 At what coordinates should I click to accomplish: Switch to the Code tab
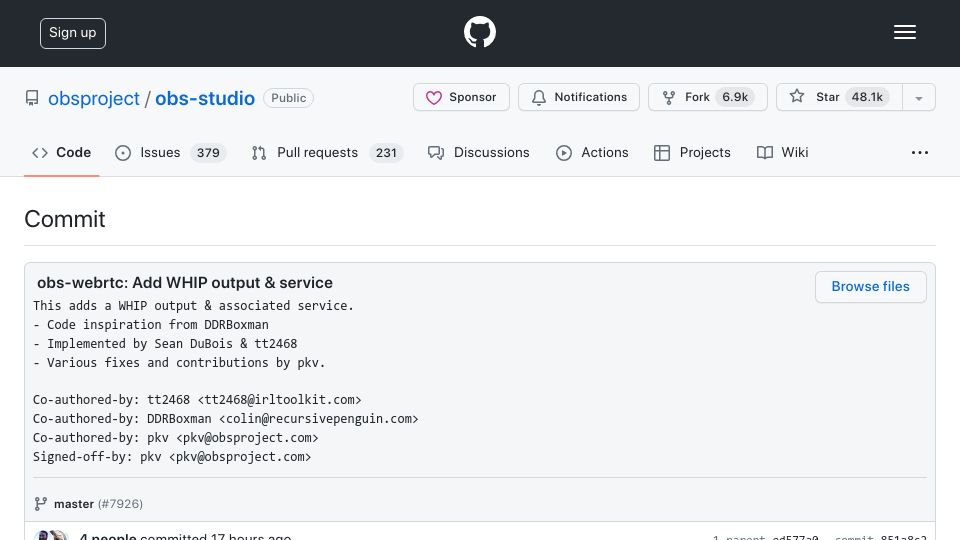tap(61, 152)
